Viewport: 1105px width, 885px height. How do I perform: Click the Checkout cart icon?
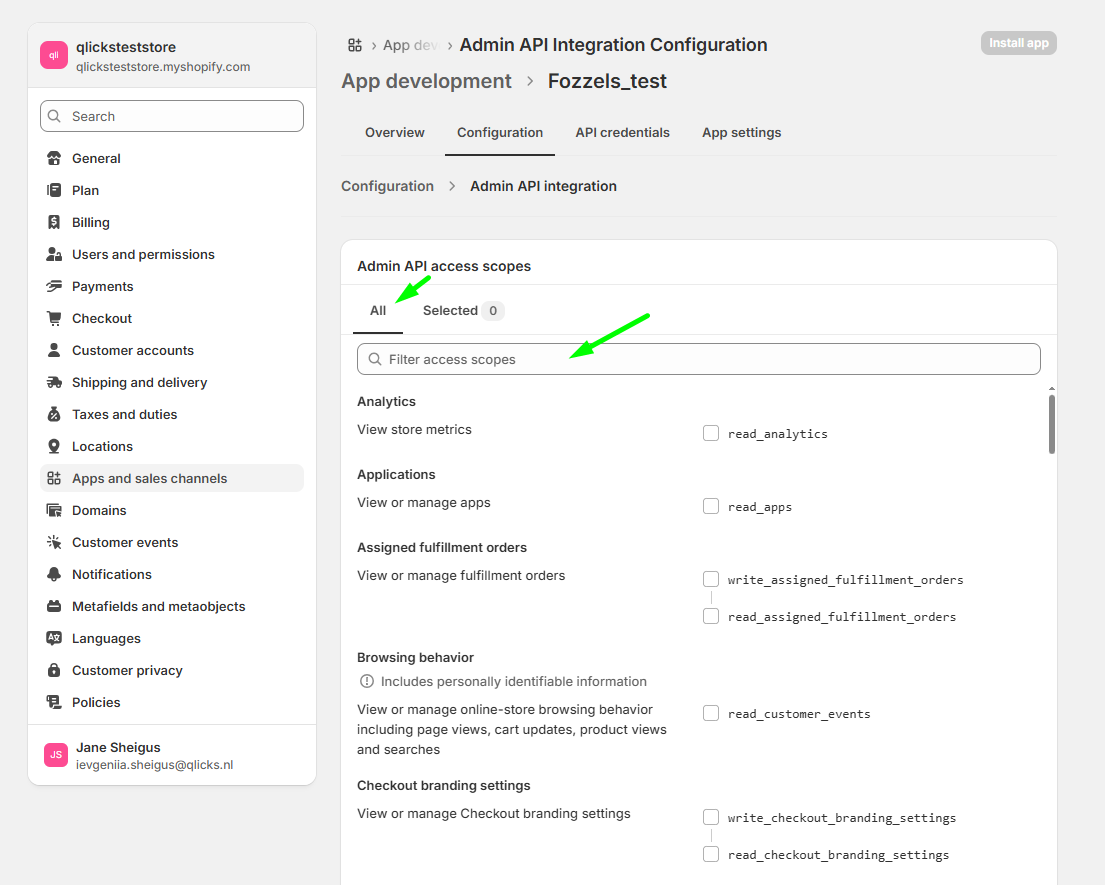(x=54, y=318)
